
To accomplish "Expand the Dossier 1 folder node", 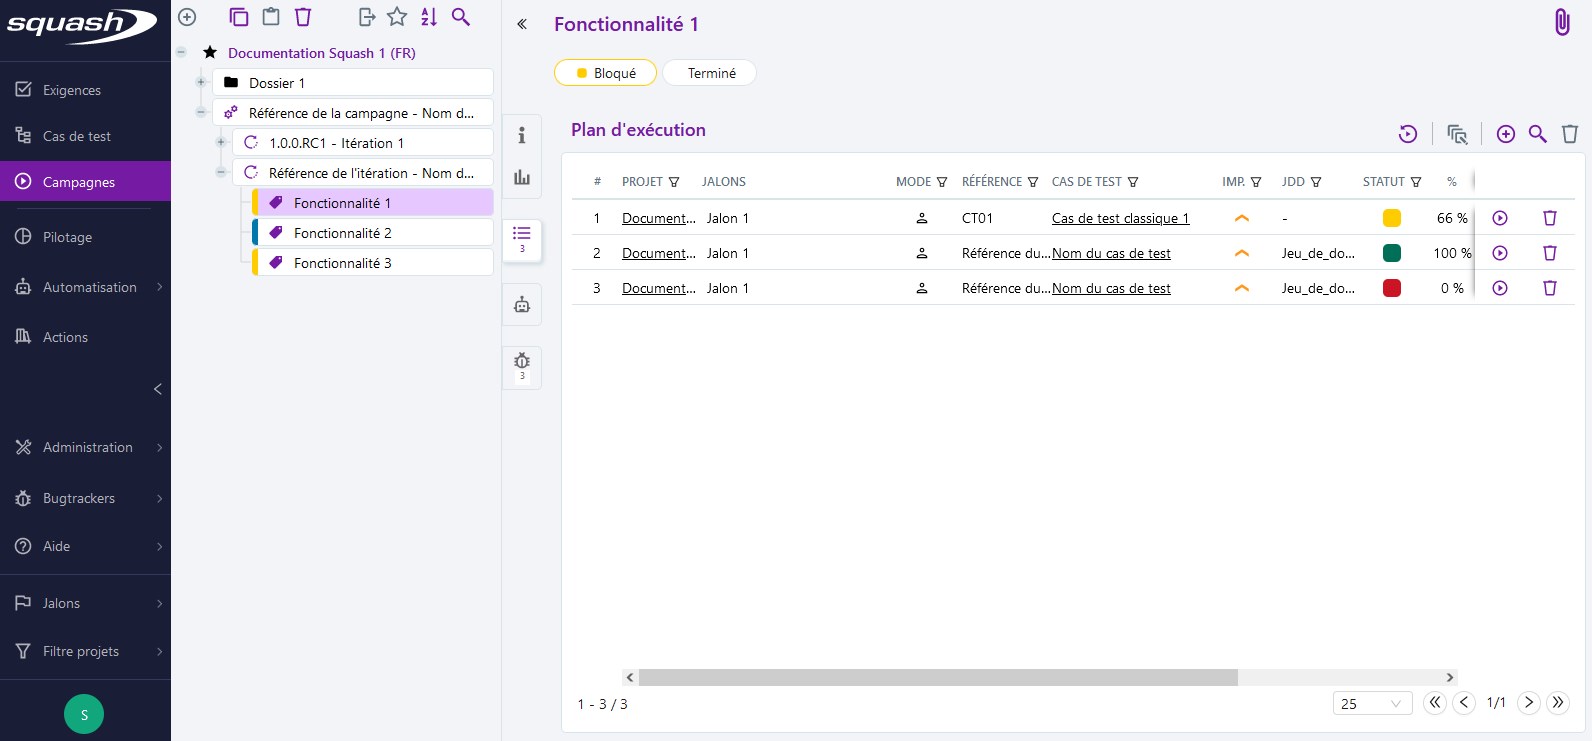I will pyautogui.click(x=201, y=82).
